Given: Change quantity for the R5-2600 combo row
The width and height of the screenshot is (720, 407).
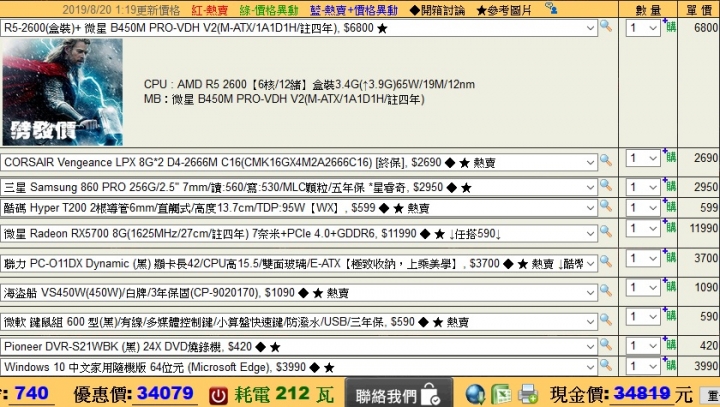Looking at the screenshot, I should coord(643,28).
